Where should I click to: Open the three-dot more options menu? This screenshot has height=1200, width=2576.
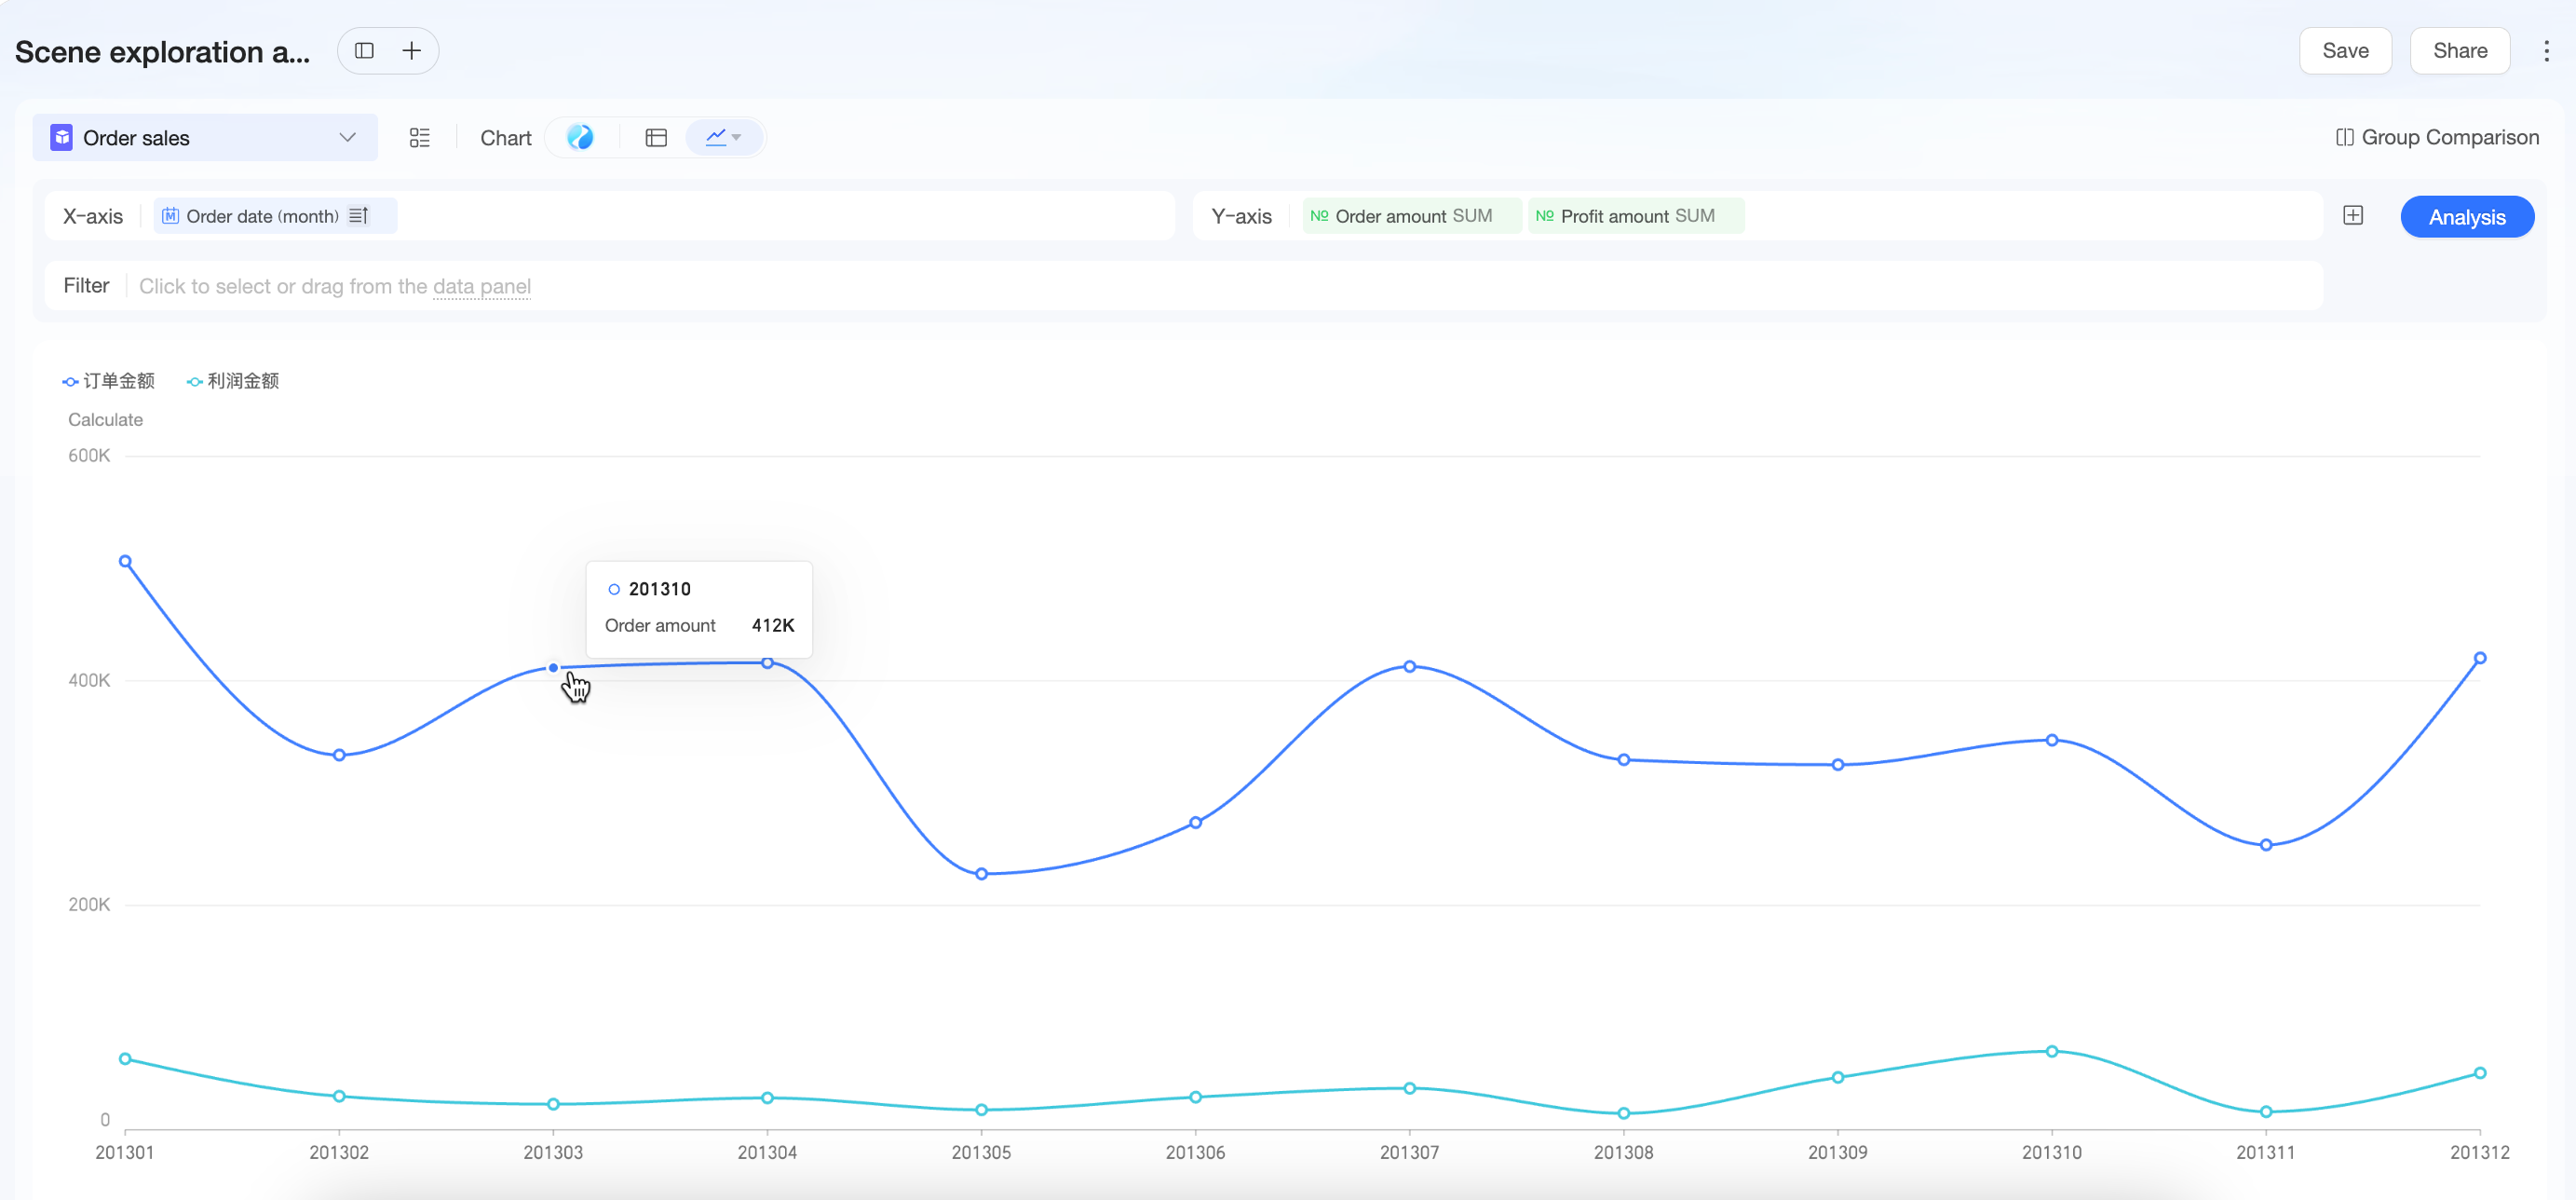[x=2546, y=51]
